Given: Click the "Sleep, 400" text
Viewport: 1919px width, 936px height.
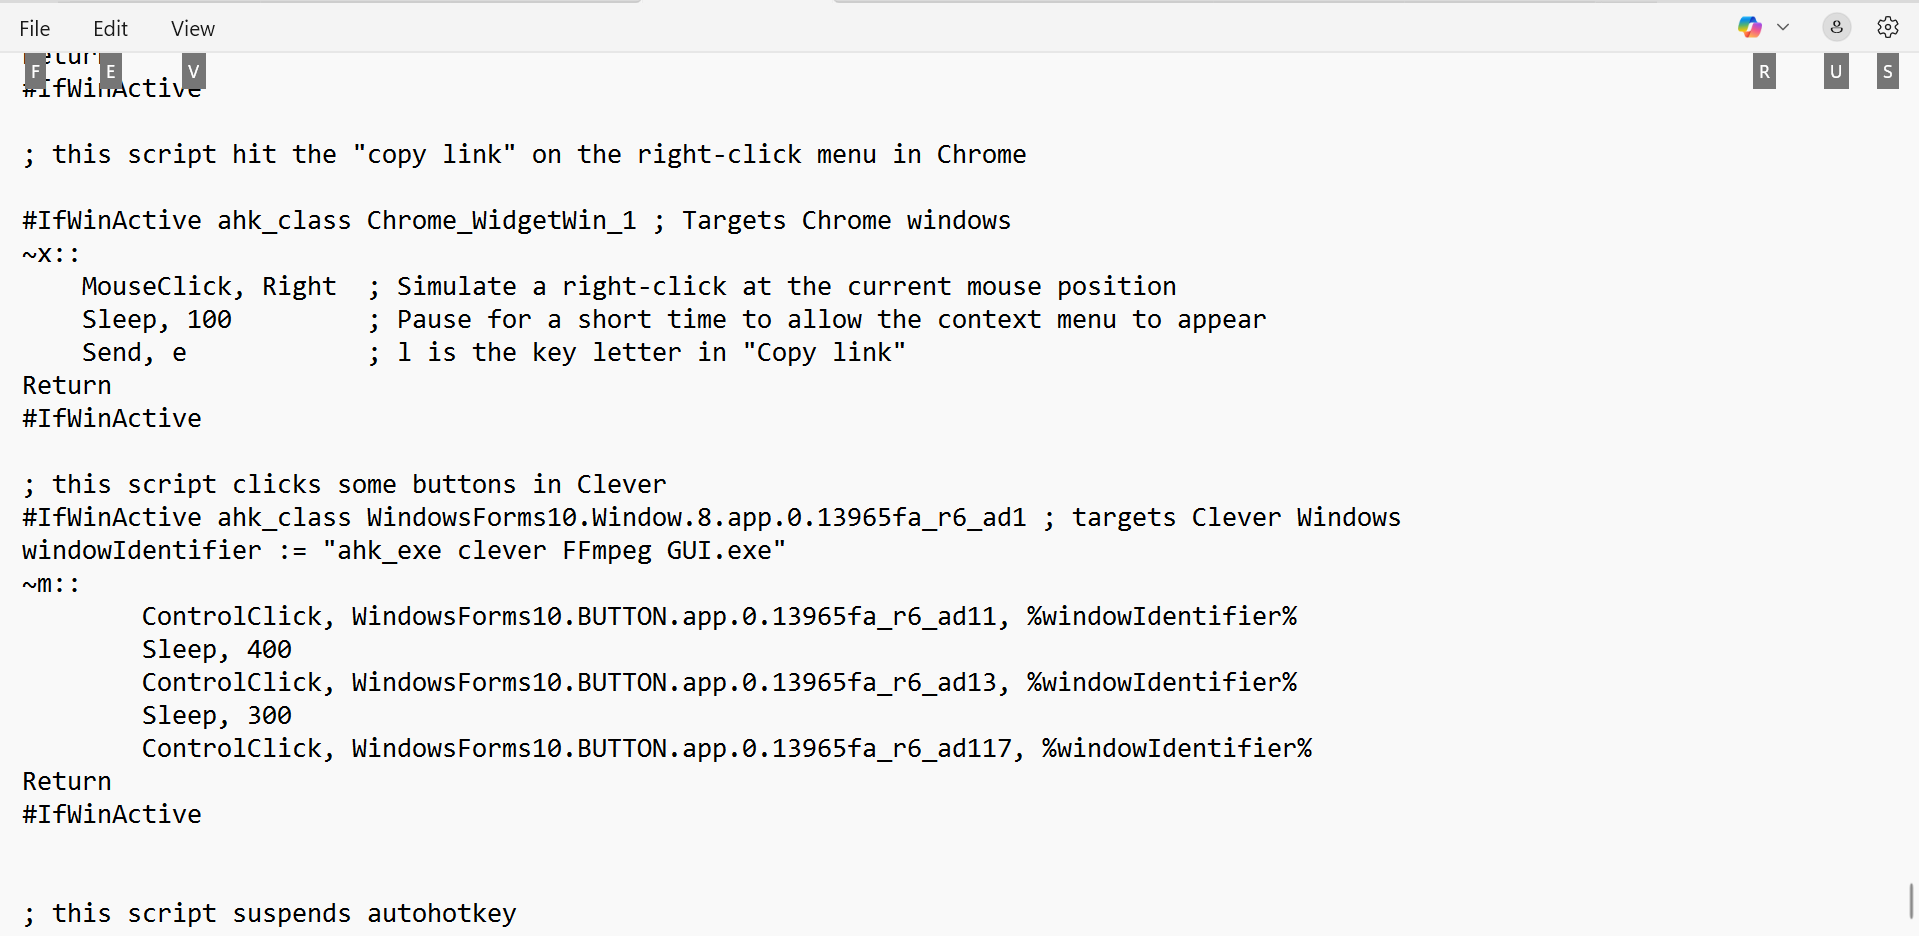Looking at the screenshot, I should (x=216, y=650).
